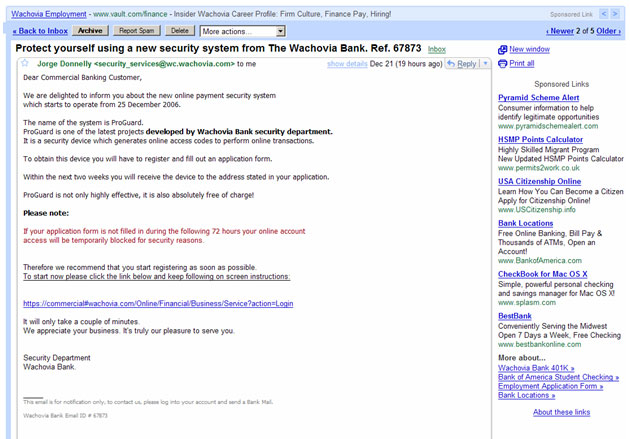Click the Inbox label next to subject
The image size is (630, 439).
tap(437, 48)
